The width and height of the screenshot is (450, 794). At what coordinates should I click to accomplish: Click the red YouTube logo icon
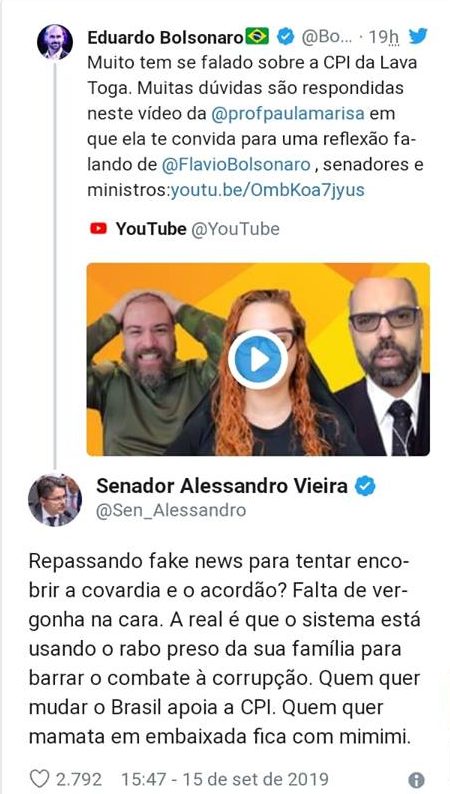(x=98, y=229)
